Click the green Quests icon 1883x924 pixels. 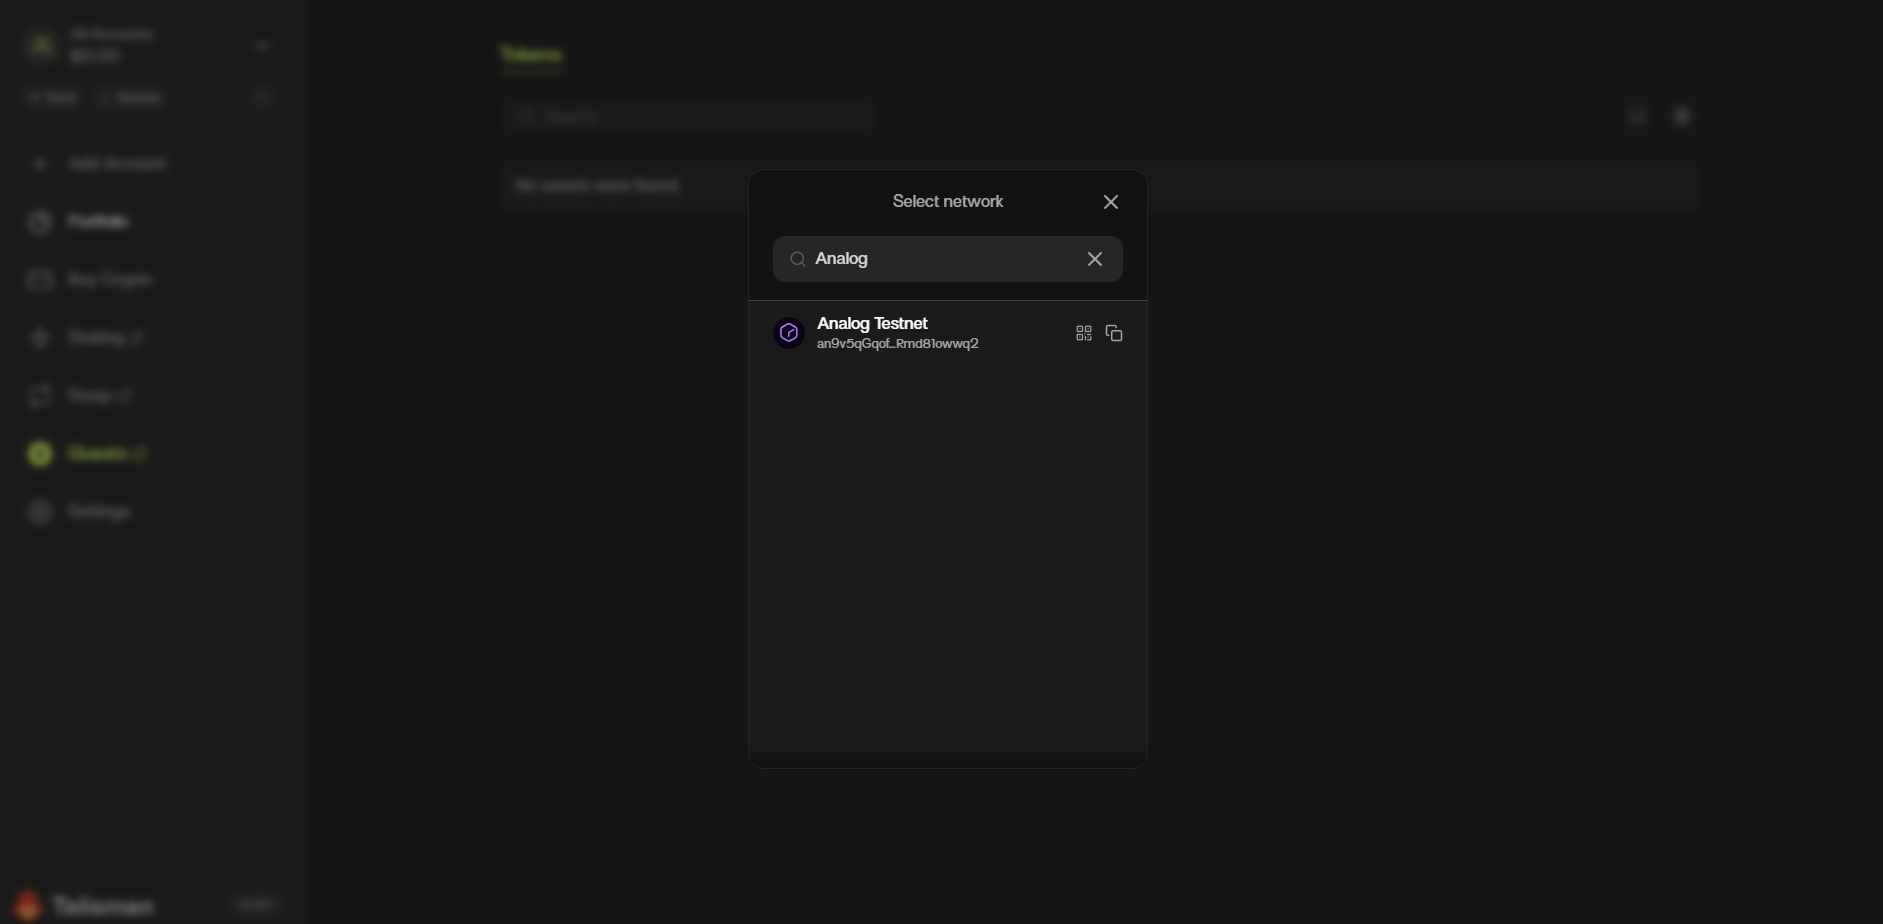pyautogui.click(x=40, y=454)
